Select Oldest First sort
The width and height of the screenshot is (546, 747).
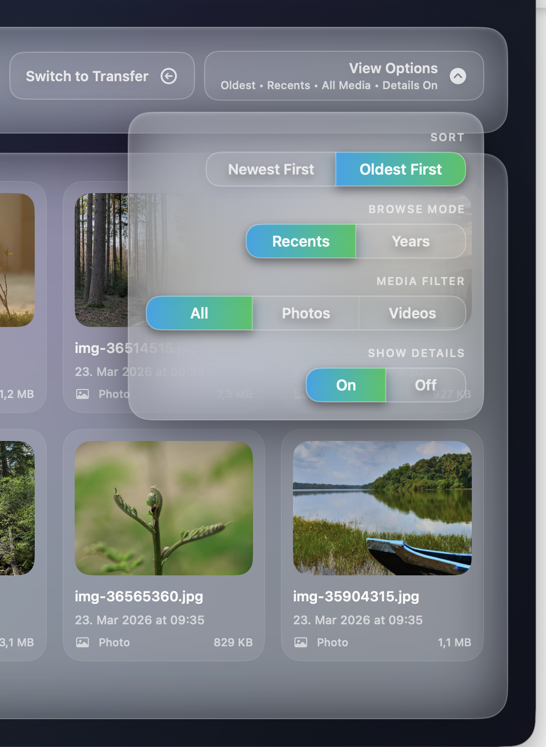click(401, 169)
